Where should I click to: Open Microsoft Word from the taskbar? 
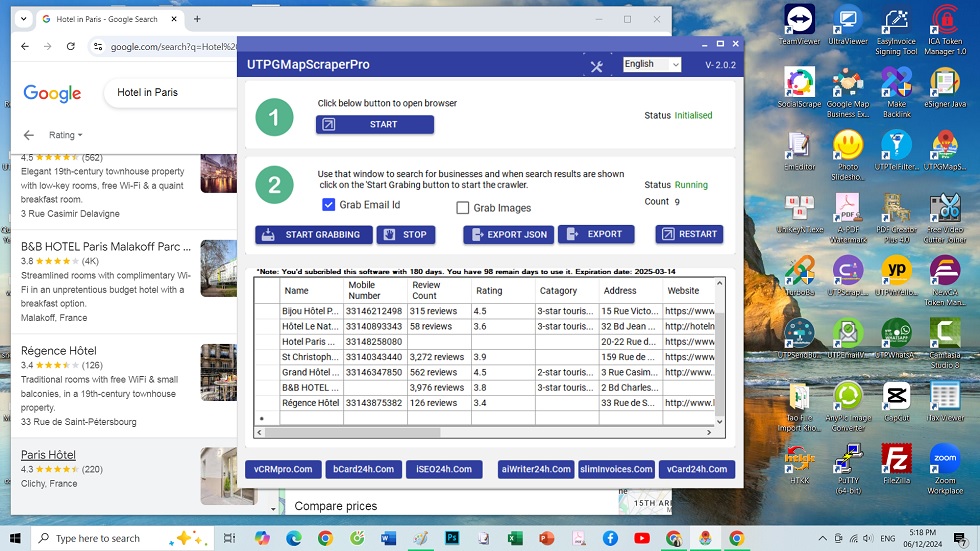point(388,538)
